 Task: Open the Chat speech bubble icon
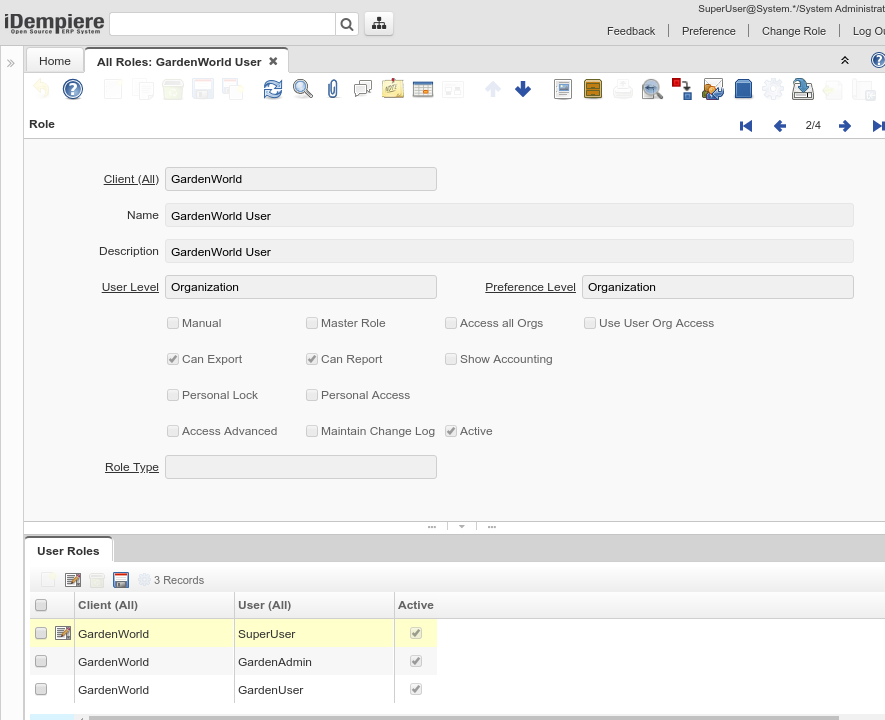(x=363, y=90)
